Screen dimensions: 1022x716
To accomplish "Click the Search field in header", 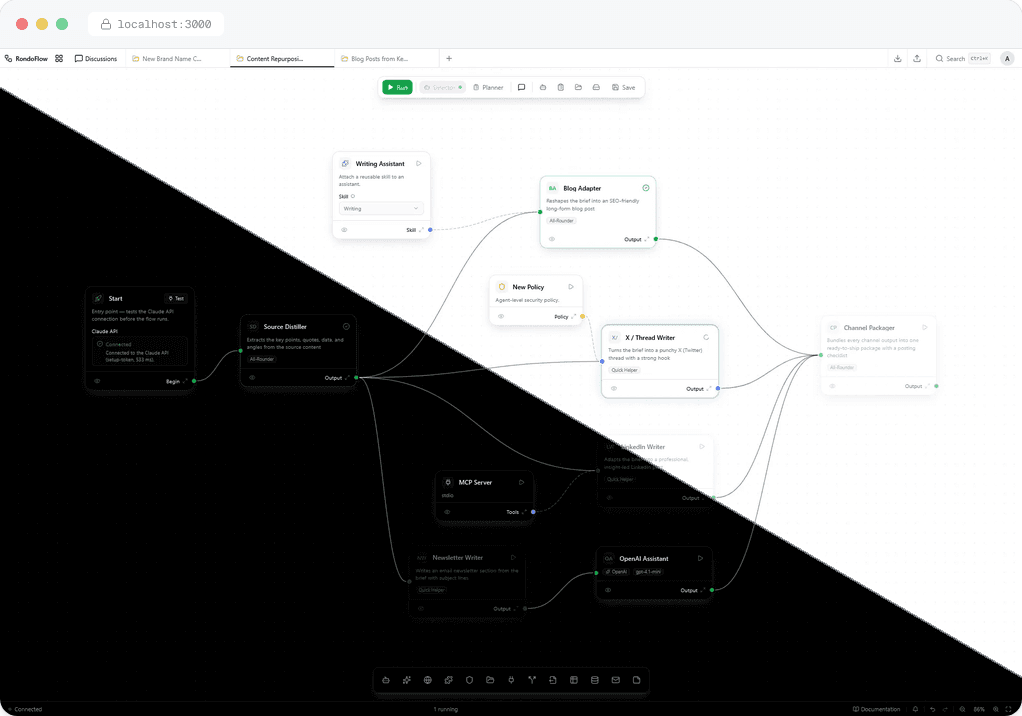I will [963, 59].
